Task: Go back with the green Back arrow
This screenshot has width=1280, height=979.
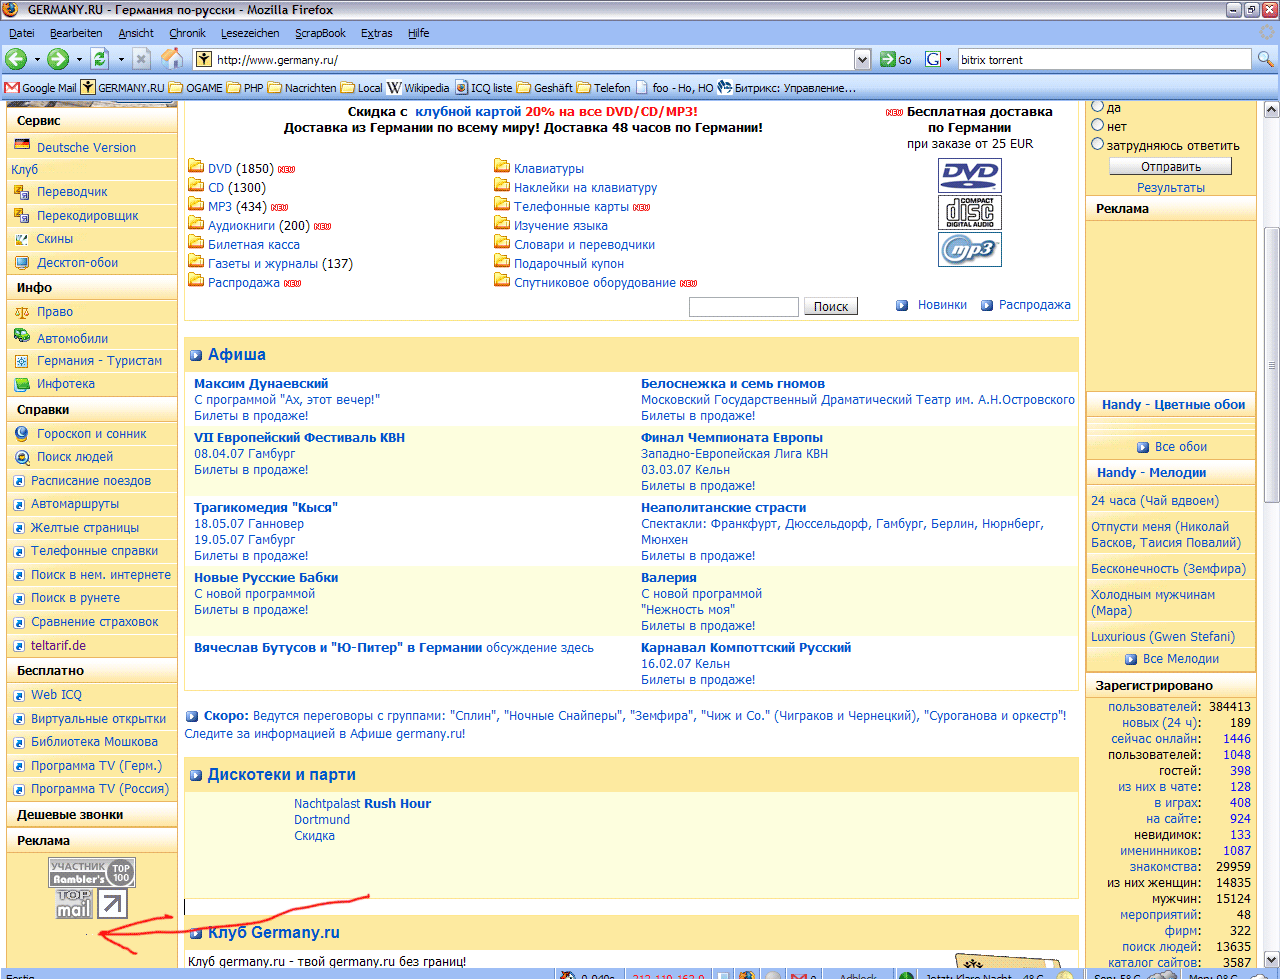Action: (x=16, y=59)
